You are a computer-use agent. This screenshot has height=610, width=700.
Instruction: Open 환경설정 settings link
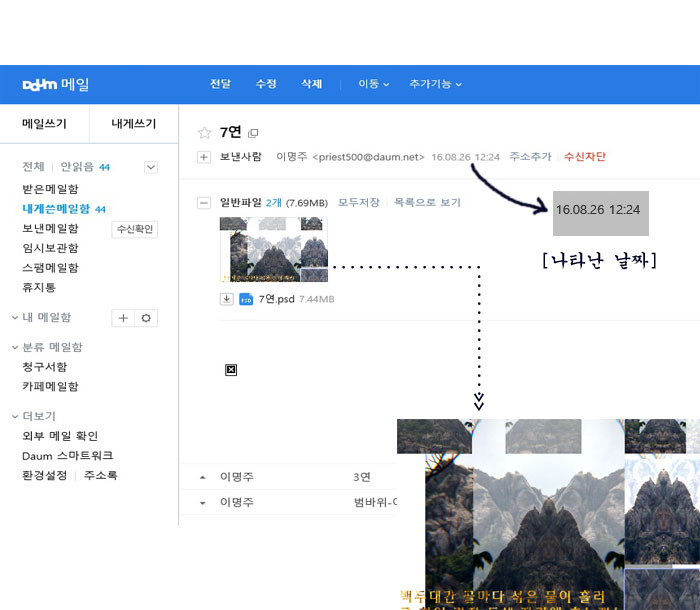coord(45,476)
